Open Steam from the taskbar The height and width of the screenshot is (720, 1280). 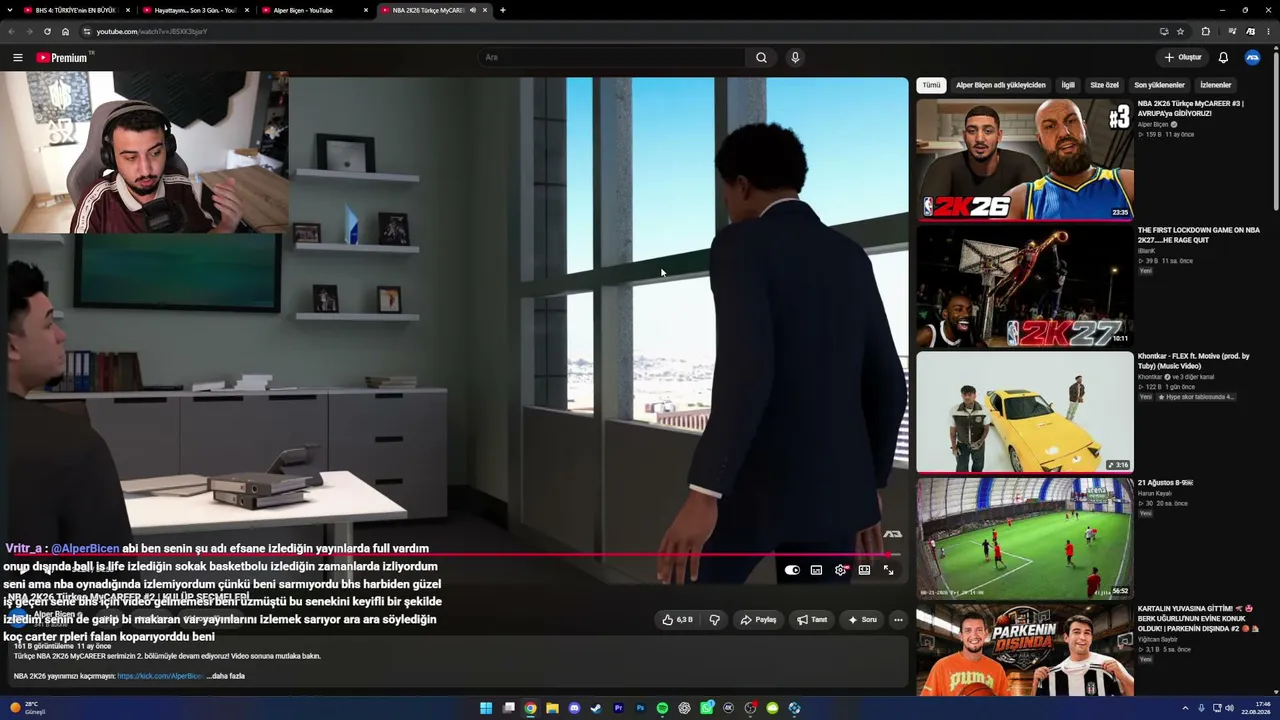click(596, 708)
